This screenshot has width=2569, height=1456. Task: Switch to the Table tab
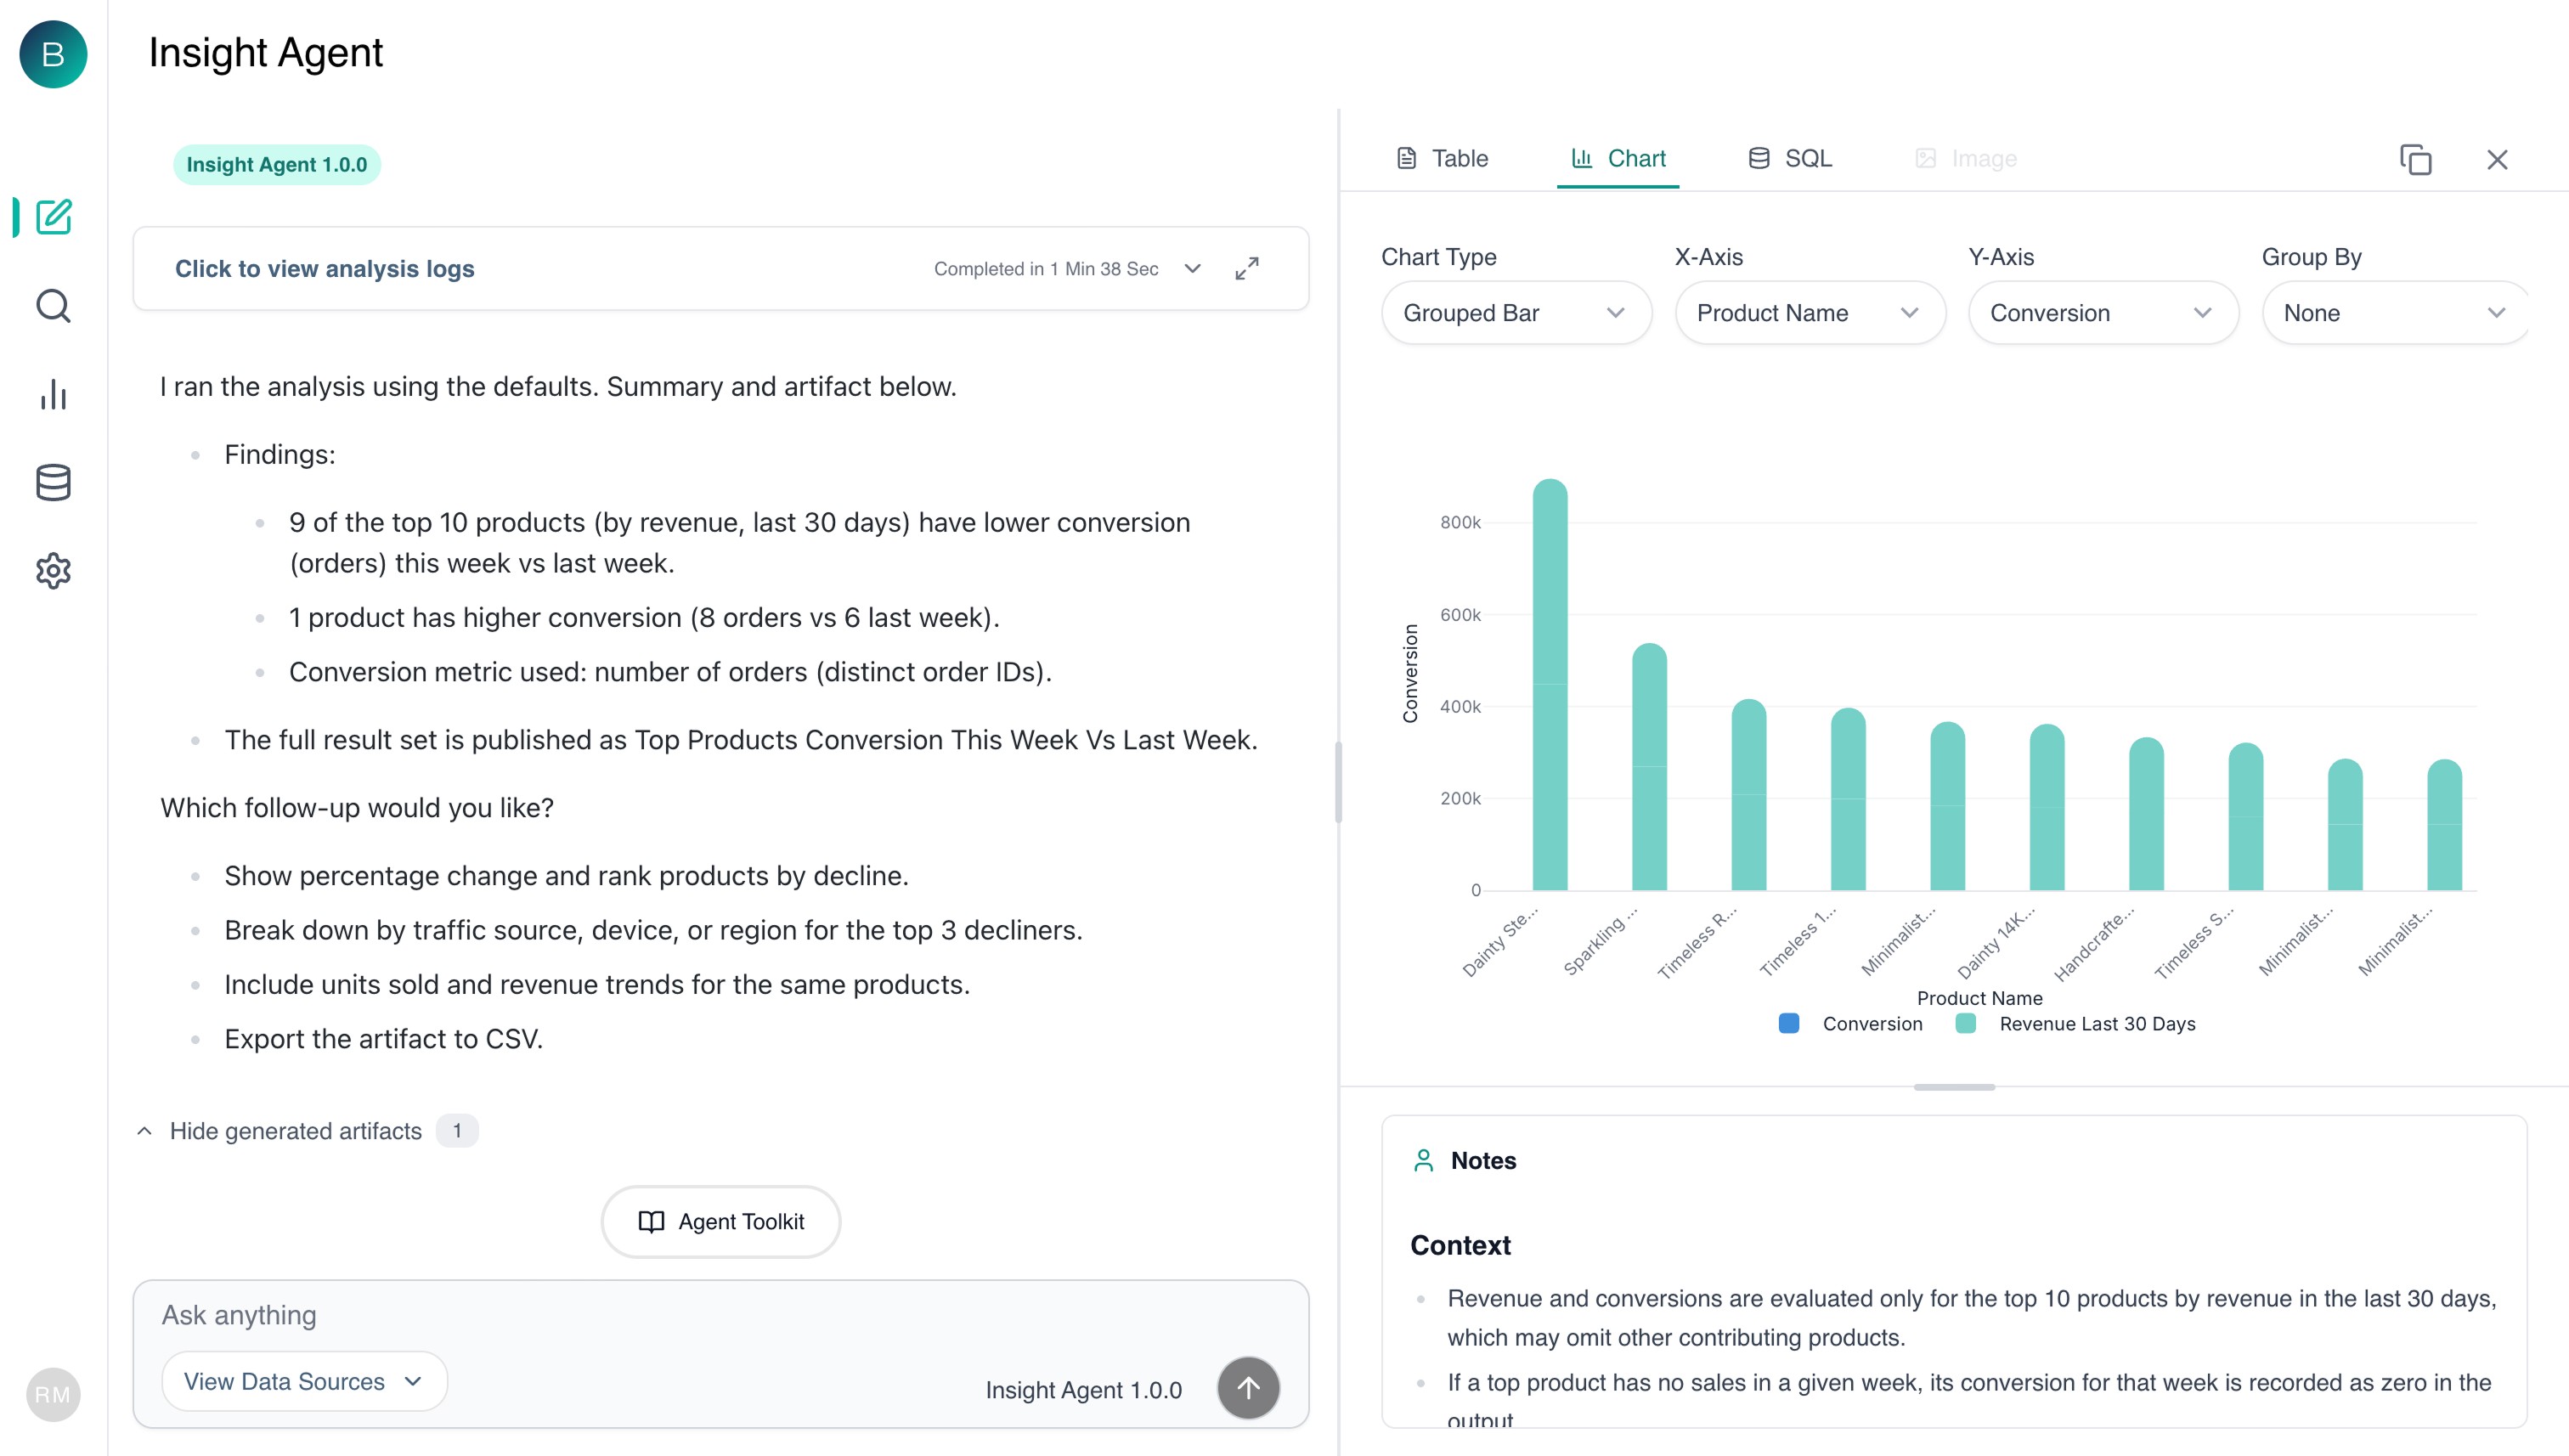[x=1442, y=159]
